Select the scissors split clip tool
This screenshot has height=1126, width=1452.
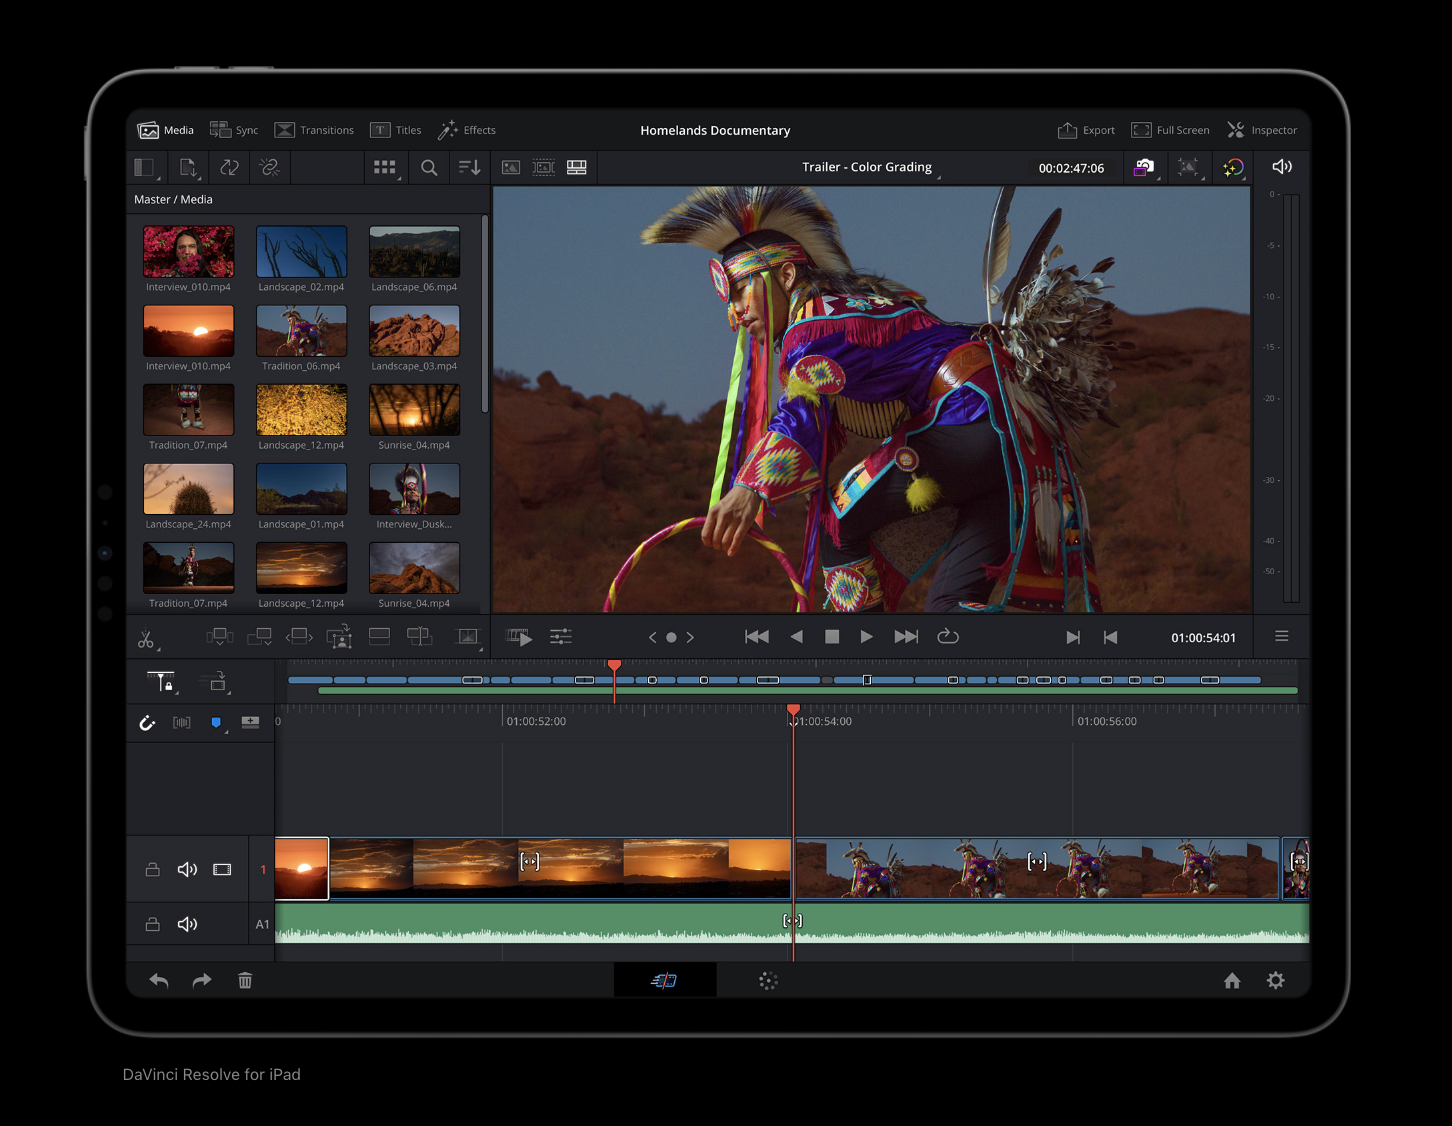pyautogui.click(x=146, y=638)
